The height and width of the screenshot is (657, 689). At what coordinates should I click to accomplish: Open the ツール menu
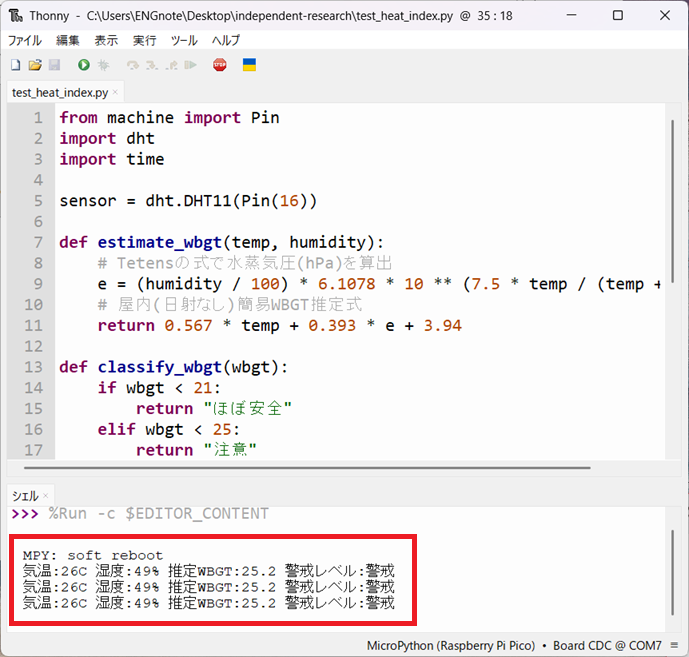(x=184, y=40)
